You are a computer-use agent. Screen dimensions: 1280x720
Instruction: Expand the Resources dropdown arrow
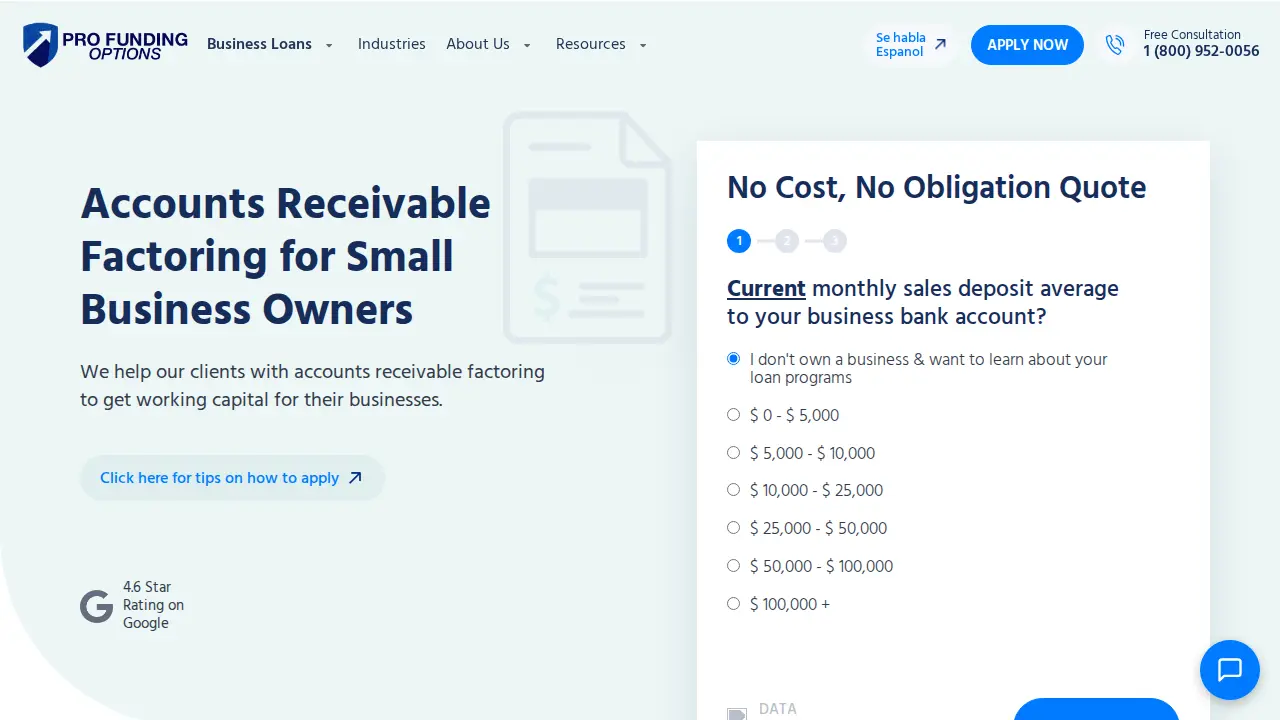tap(643, 46)
